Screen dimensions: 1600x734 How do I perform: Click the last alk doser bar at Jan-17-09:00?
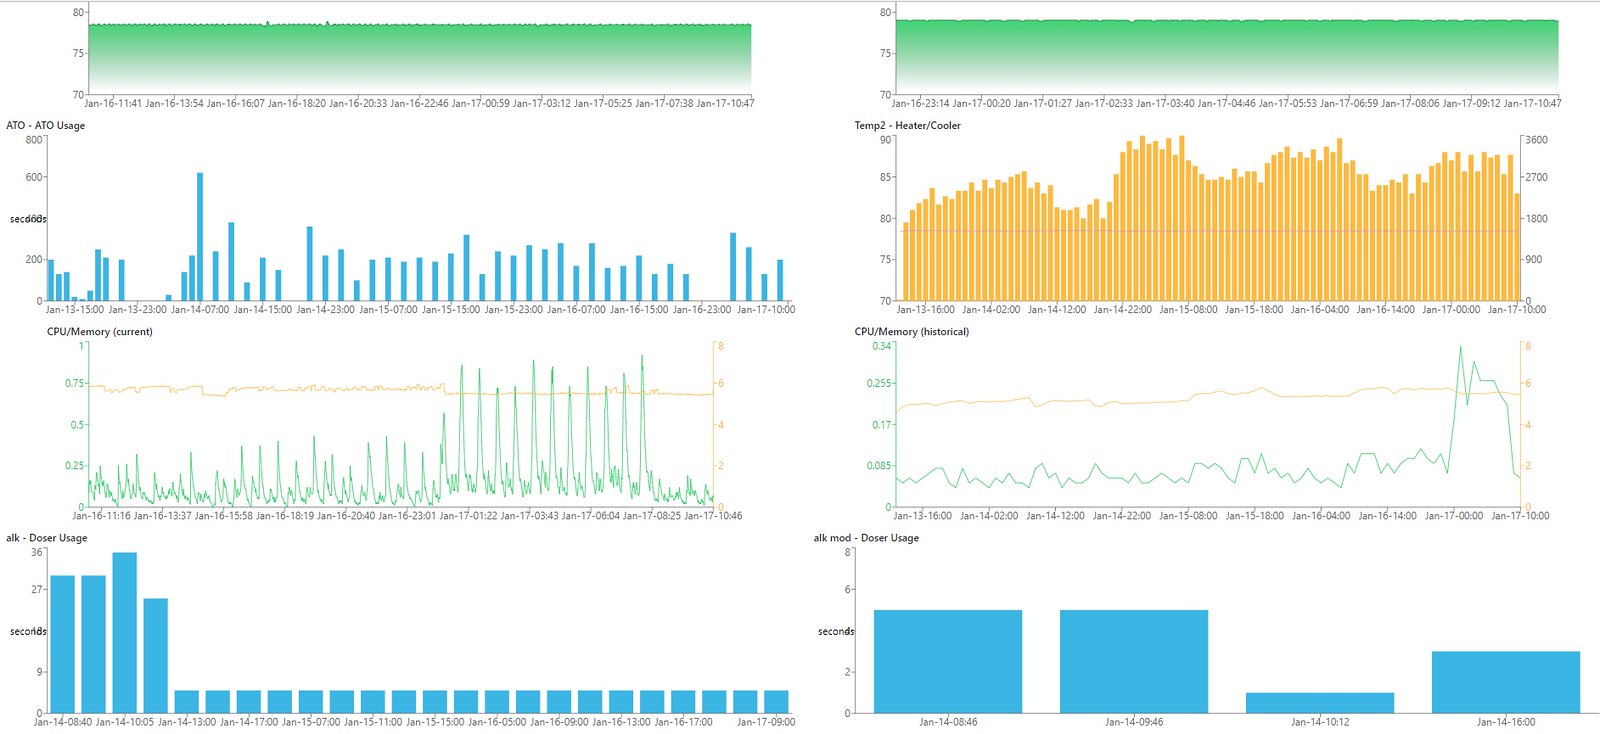click(x=776, y=702)
